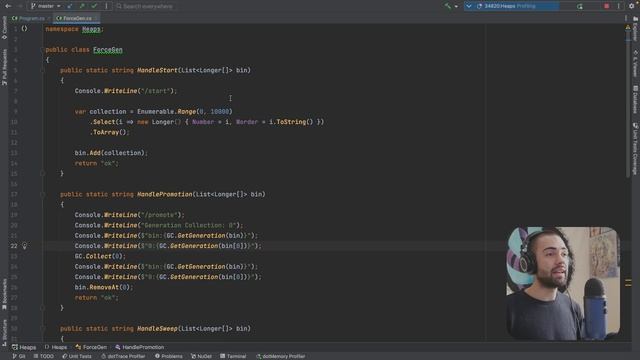Click the Heaps namespace name on line 1

pyautogui.click(x=91, y=29)
